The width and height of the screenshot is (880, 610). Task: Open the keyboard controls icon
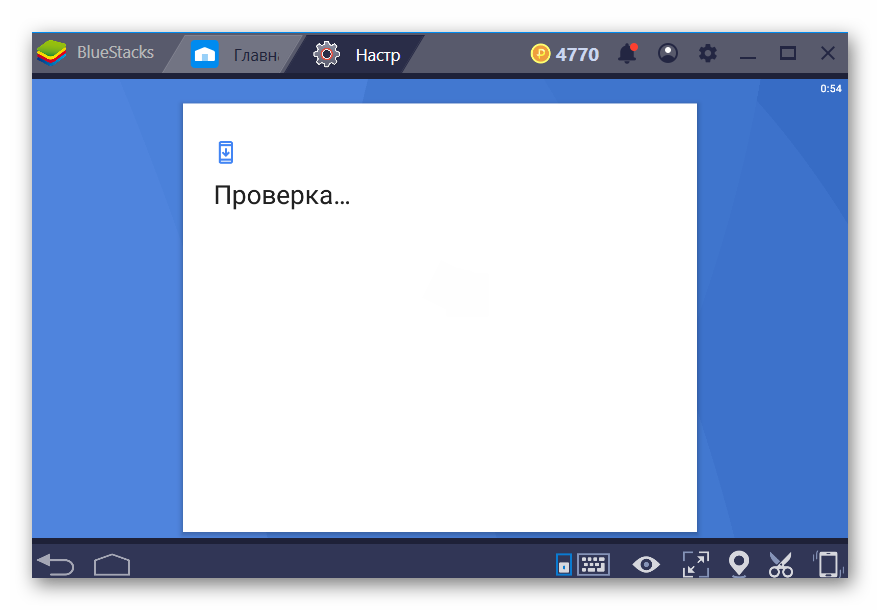[593, 565]
